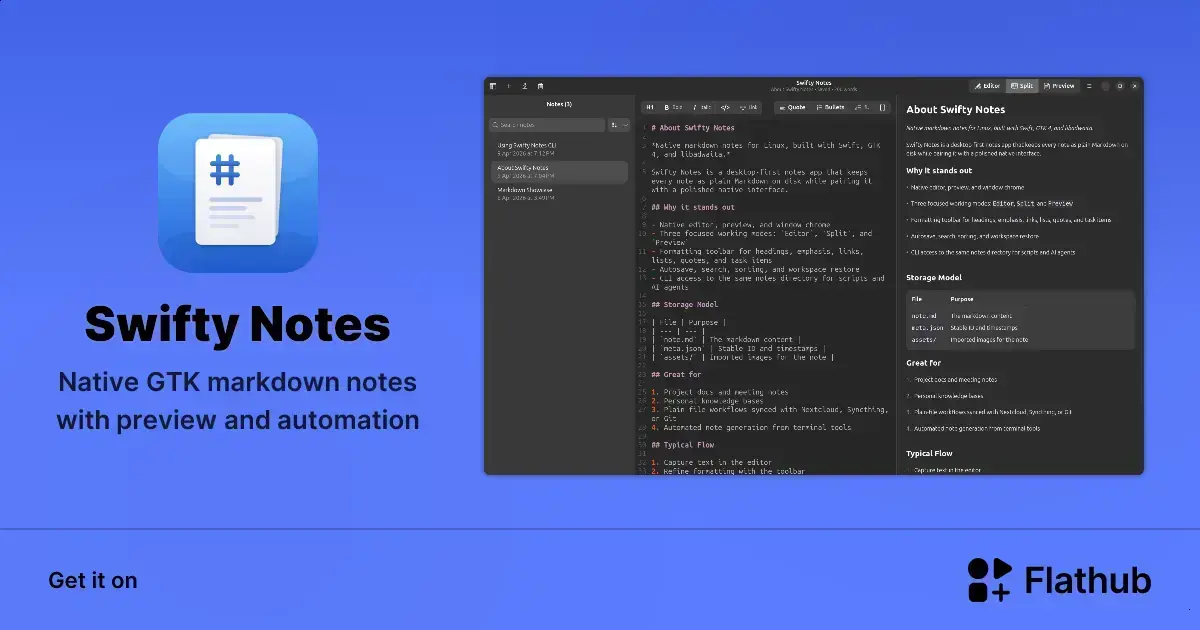This screenshot has width=1200, height=630.
Task: Maximize the Swifty Notes window
Action: 1120,86
